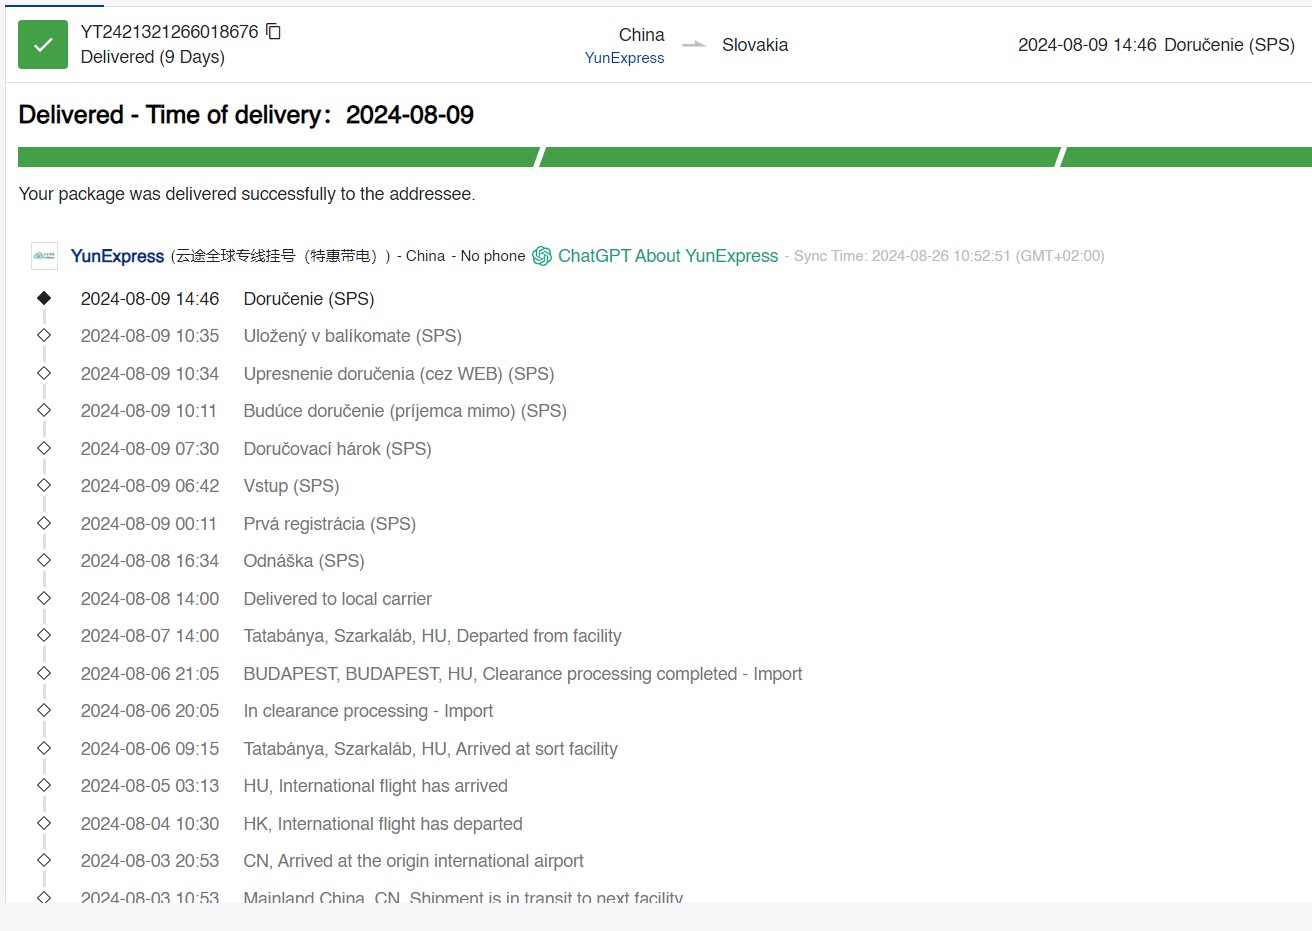The width and height of the screenshot is (1312, 931).
Task: Select the marker for Vstup (SPS) event
Action: [x=44, y=486]
